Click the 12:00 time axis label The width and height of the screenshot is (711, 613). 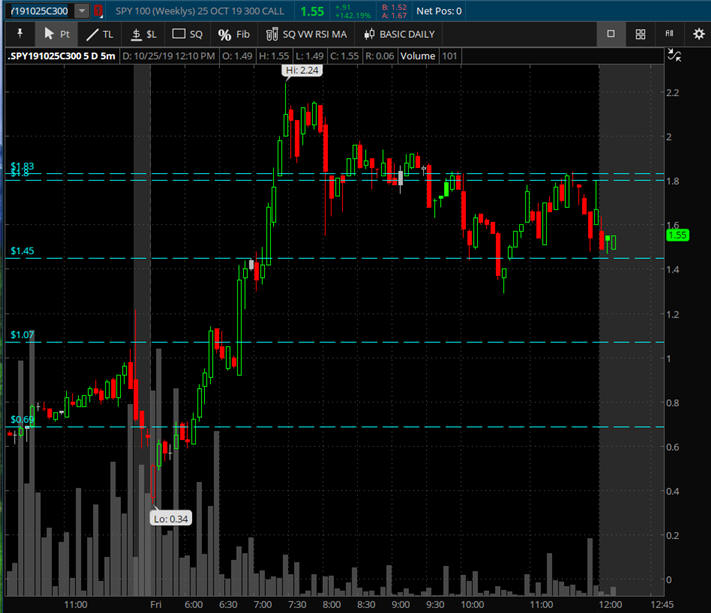(610, 604)
